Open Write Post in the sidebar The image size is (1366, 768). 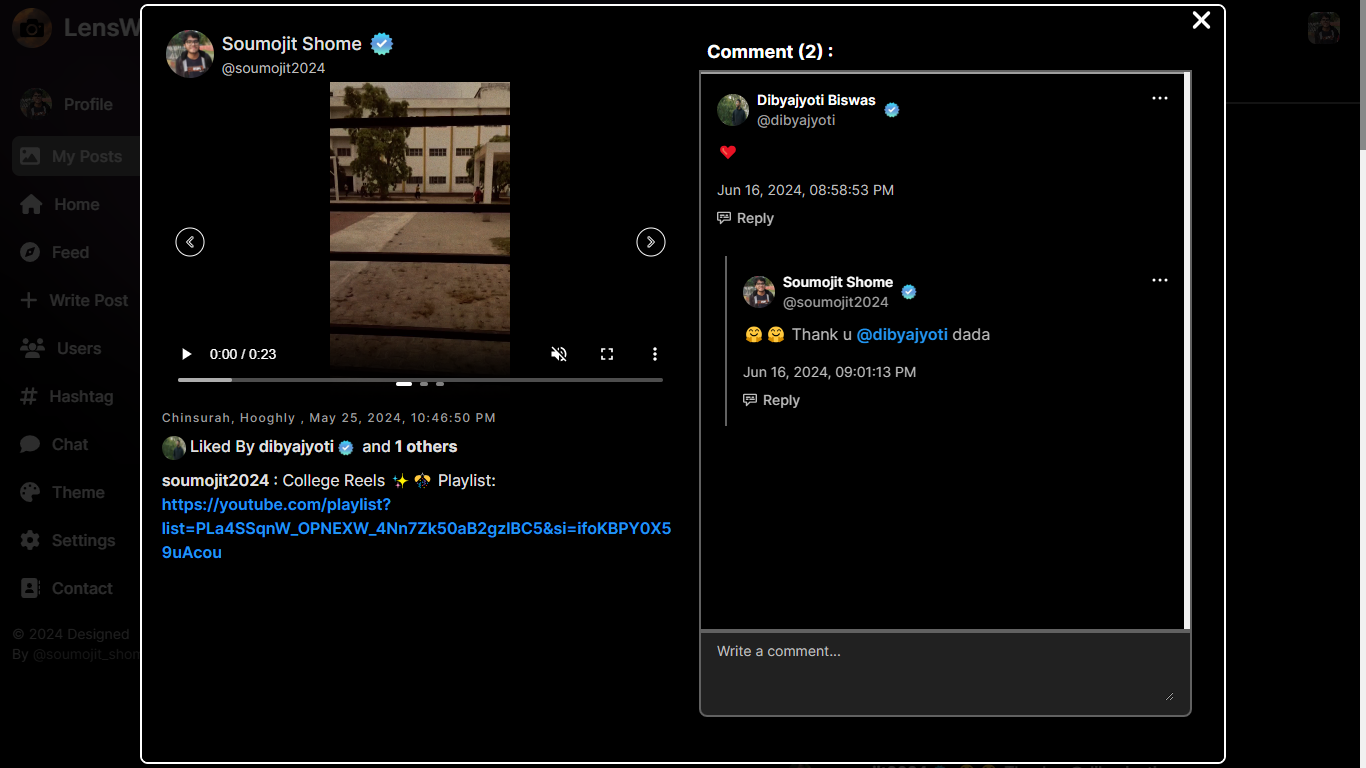[x=76, y=300]
